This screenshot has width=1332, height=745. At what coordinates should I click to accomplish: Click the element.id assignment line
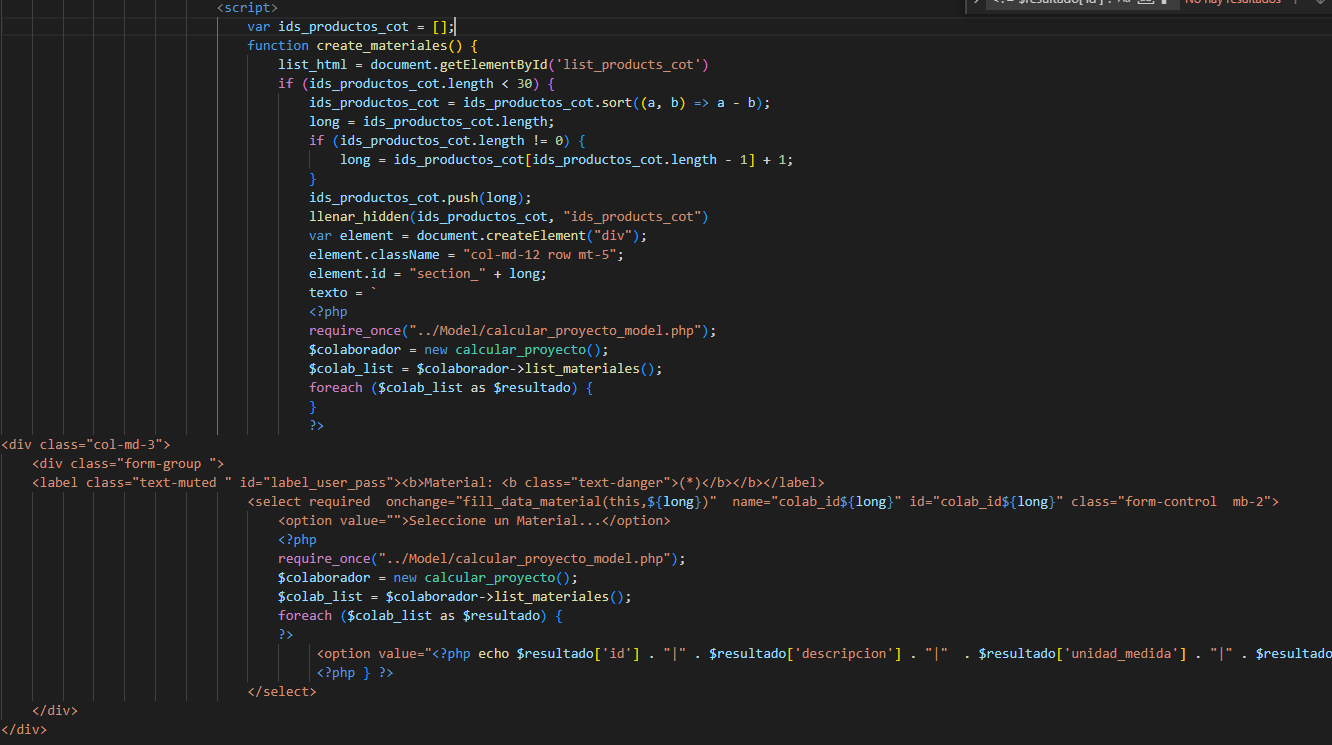tap(428, 273)
